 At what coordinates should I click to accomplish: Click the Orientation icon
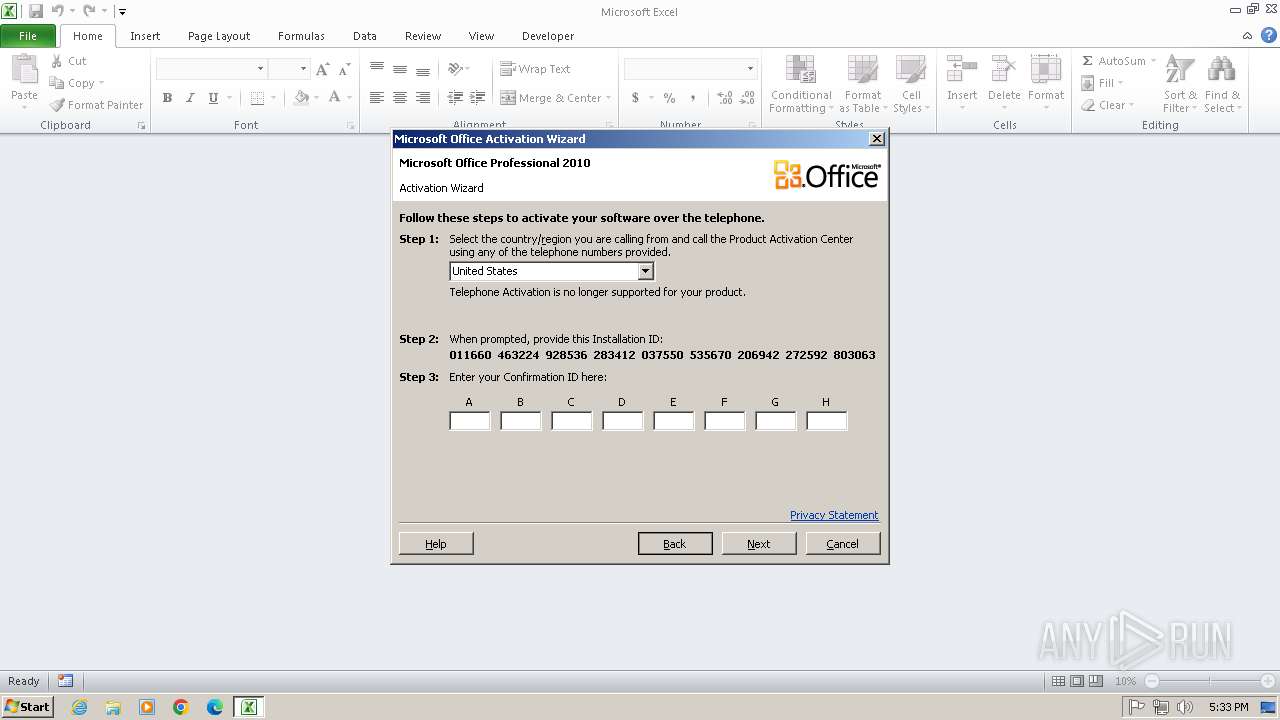click(x=455, y=69)
